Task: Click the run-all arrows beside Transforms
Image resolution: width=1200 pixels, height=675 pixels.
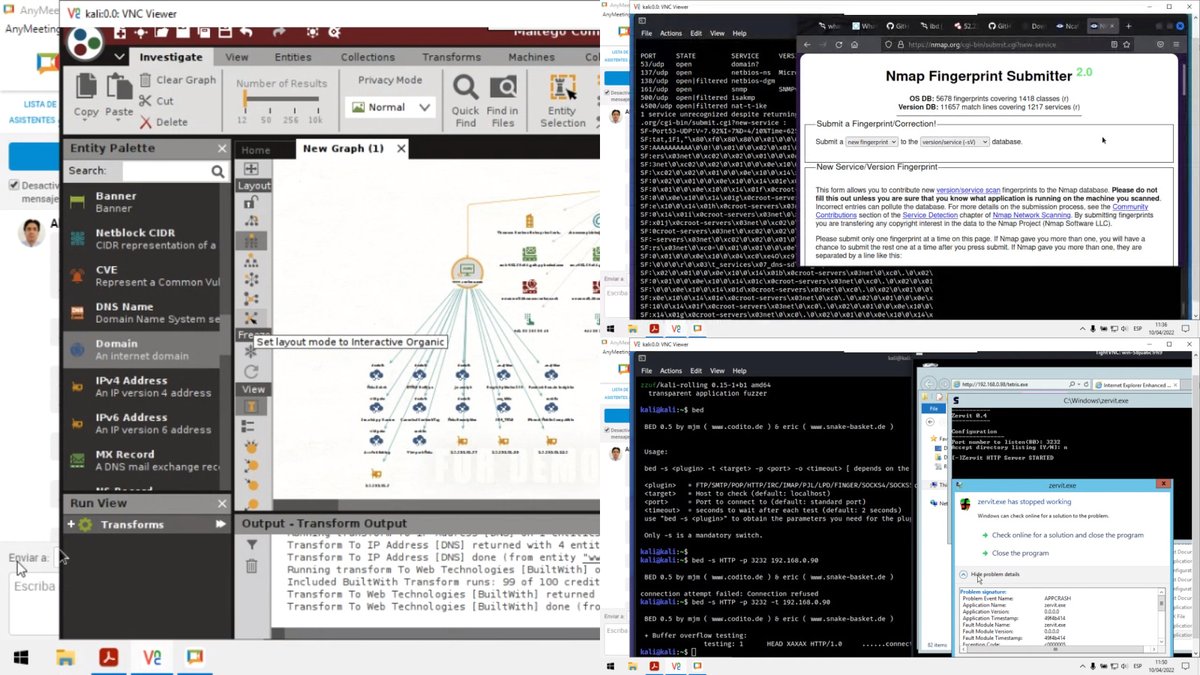Action: point(220,524)
